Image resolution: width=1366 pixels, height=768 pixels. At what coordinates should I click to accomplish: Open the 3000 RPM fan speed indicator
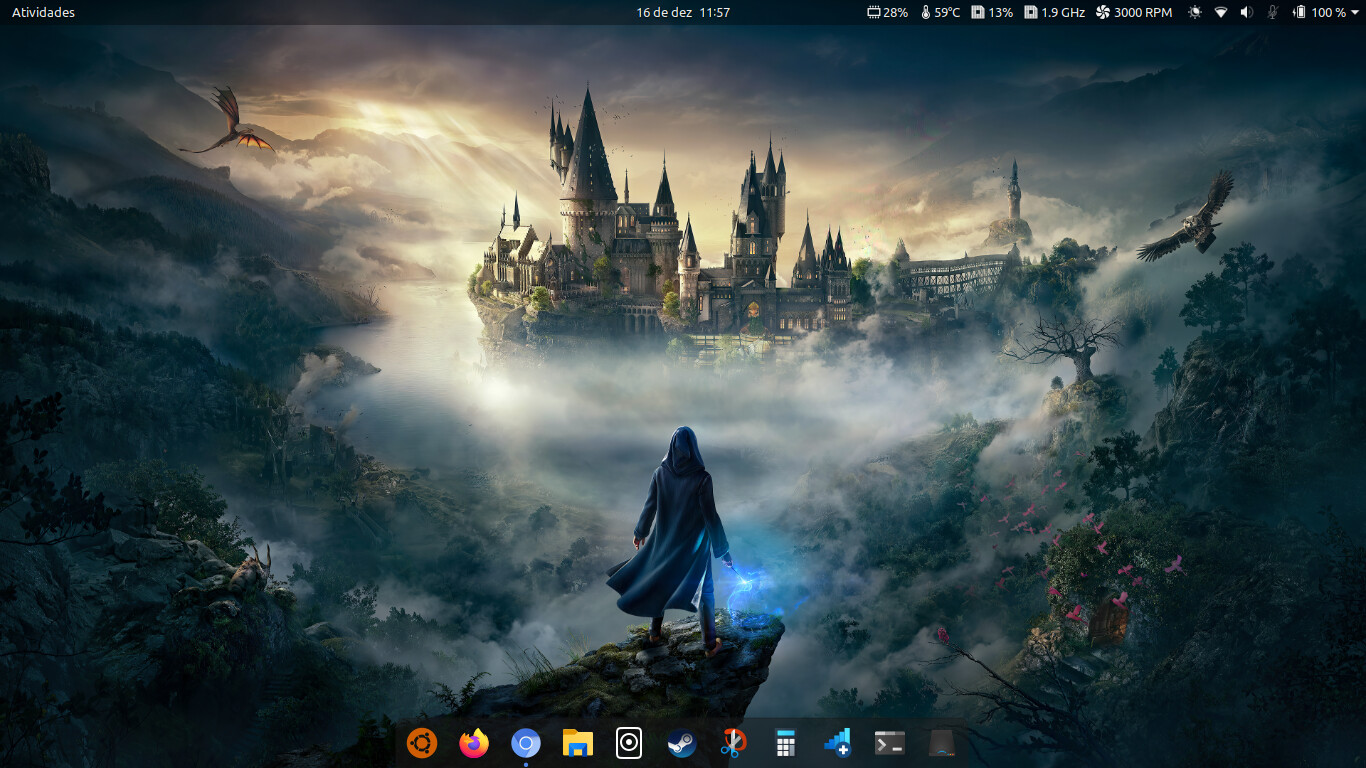click(1134, 13)
